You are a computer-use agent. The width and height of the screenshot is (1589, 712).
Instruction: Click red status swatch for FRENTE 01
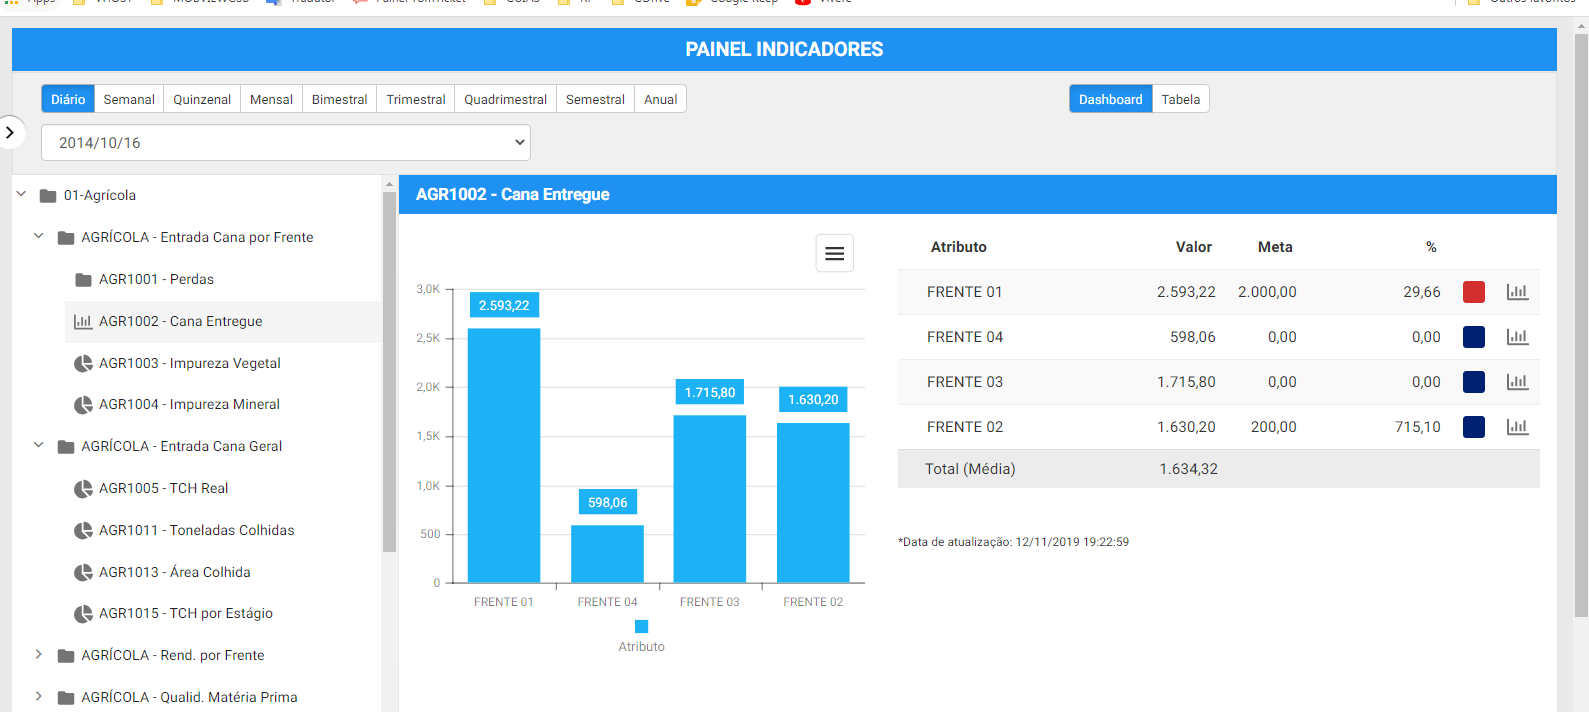coord(1474,292)
